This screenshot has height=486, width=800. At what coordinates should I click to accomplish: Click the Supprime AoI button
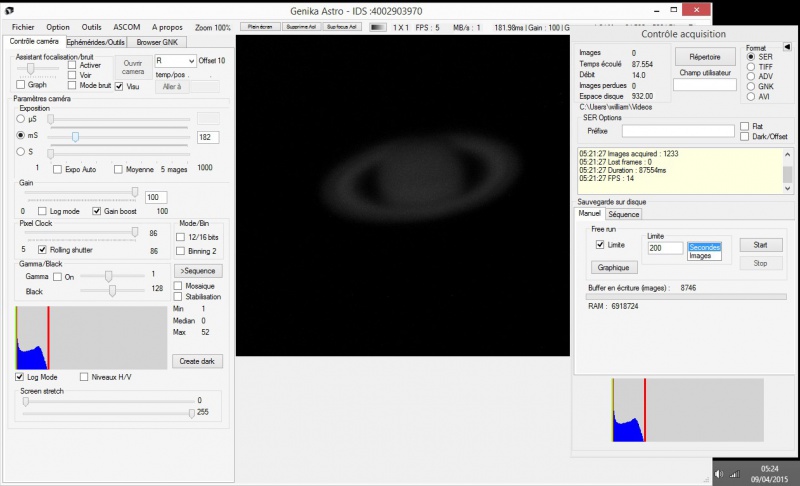point(301,27)
